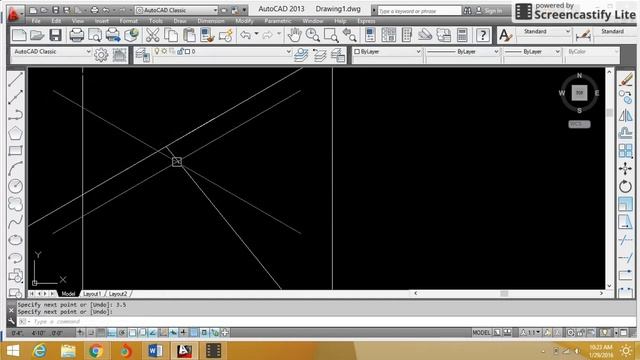Viewport: 640px width, 360px height.
Task: Click the Match Properties brush icon
Action: (207, 35)
